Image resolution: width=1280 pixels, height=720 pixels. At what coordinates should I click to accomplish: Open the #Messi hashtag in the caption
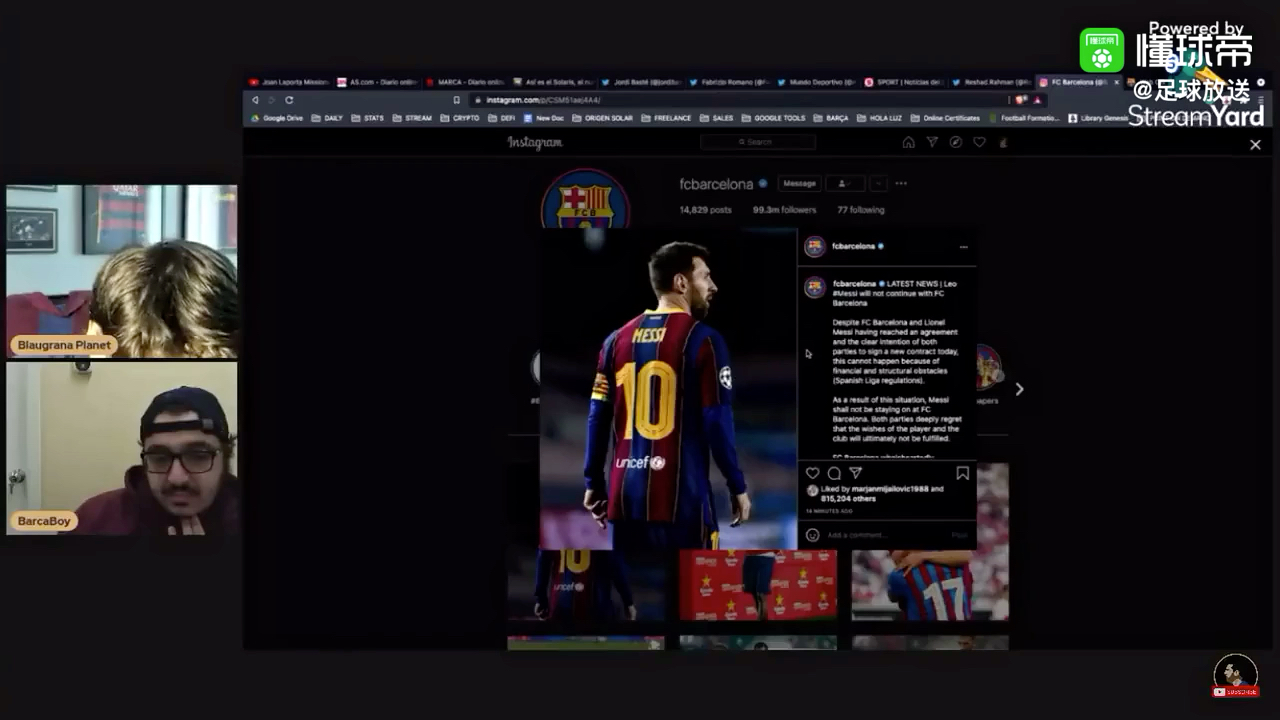click(845, 293)
